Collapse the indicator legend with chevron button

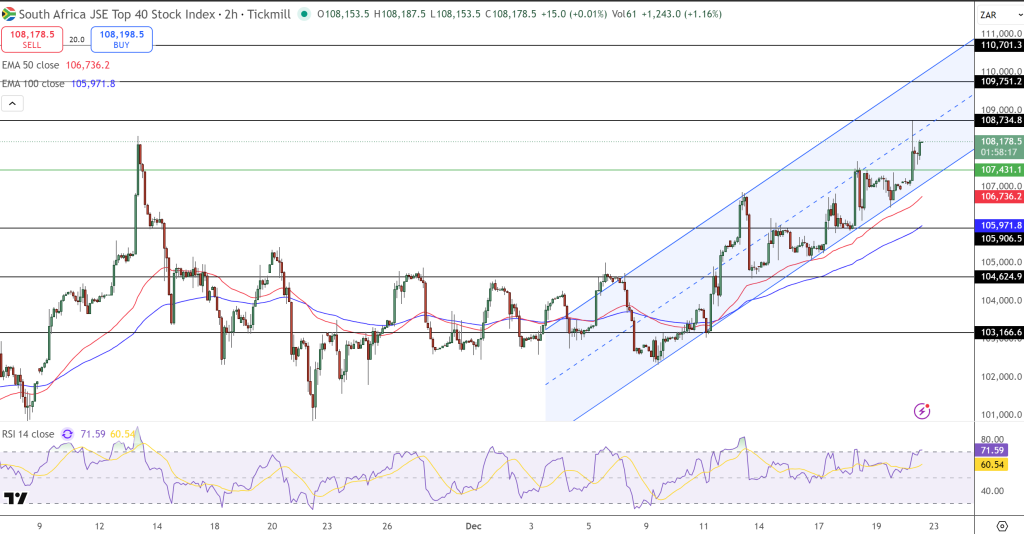(12, 103)
